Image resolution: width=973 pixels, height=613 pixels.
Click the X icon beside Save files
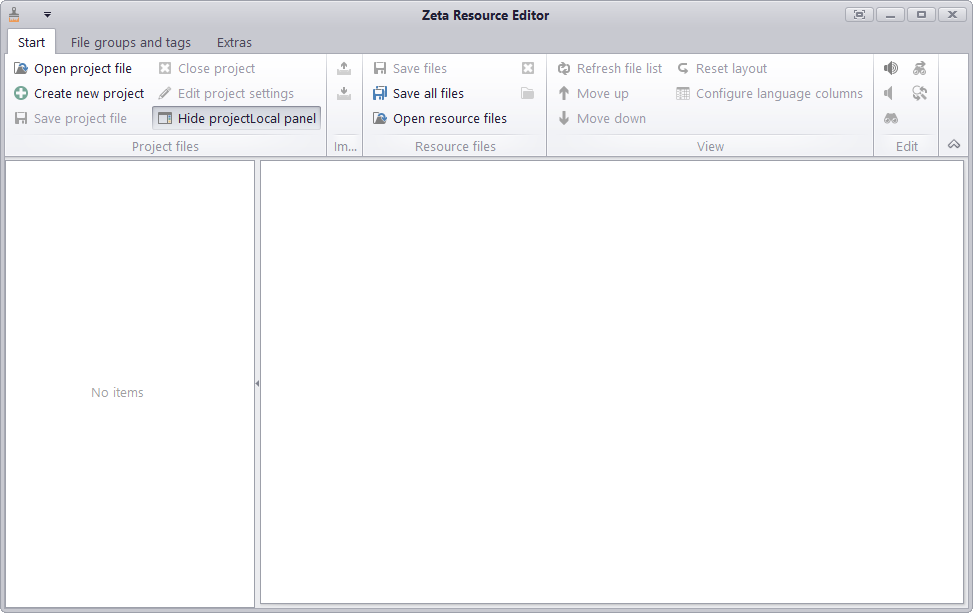click(527, 68)
